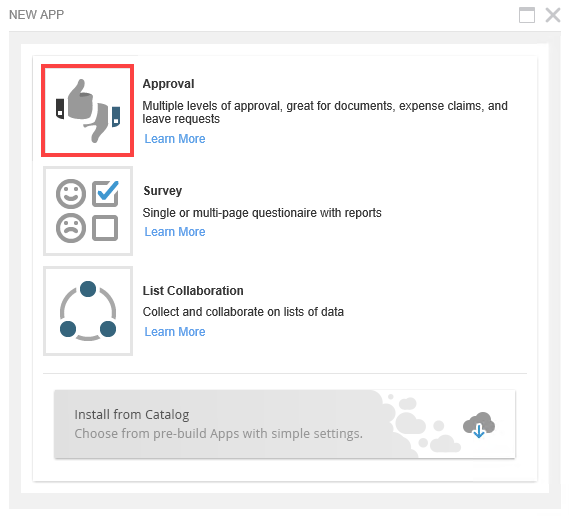Select the Survey title text
This screenshot has height=516, width=569.
point(163,191)
